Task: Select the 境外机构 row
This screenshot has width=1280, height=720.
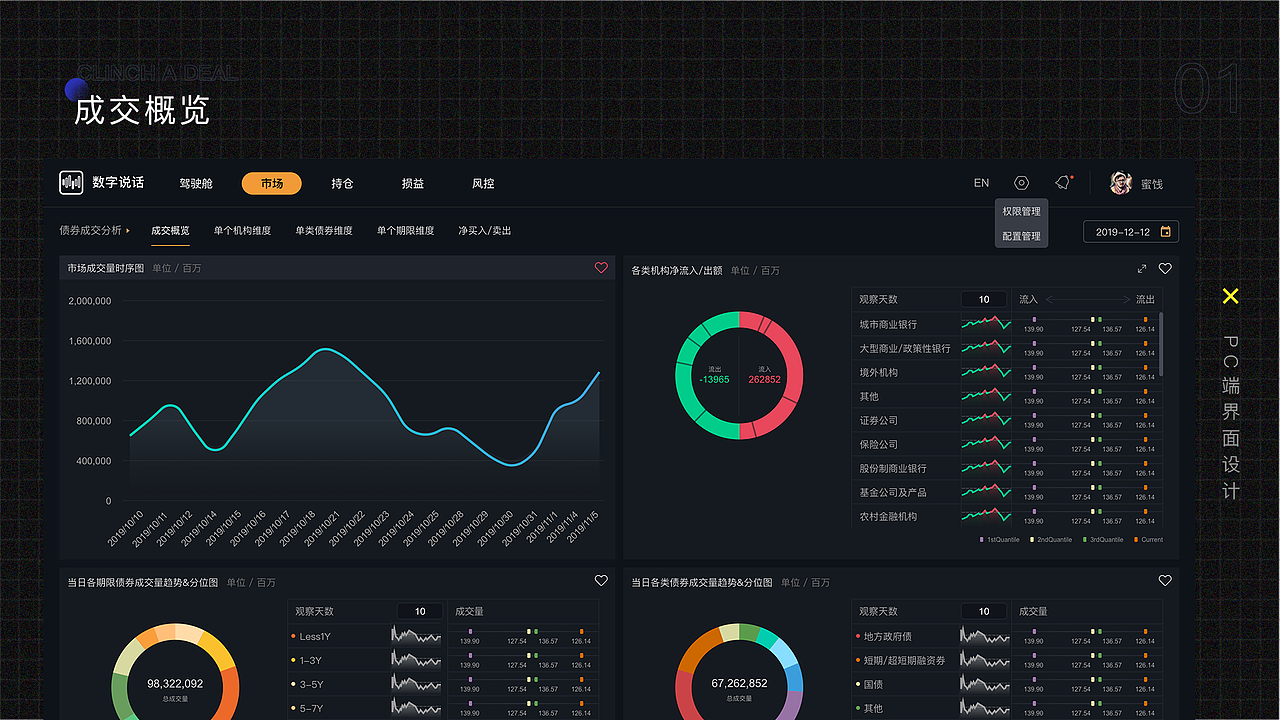Action: click(1007, 372)
